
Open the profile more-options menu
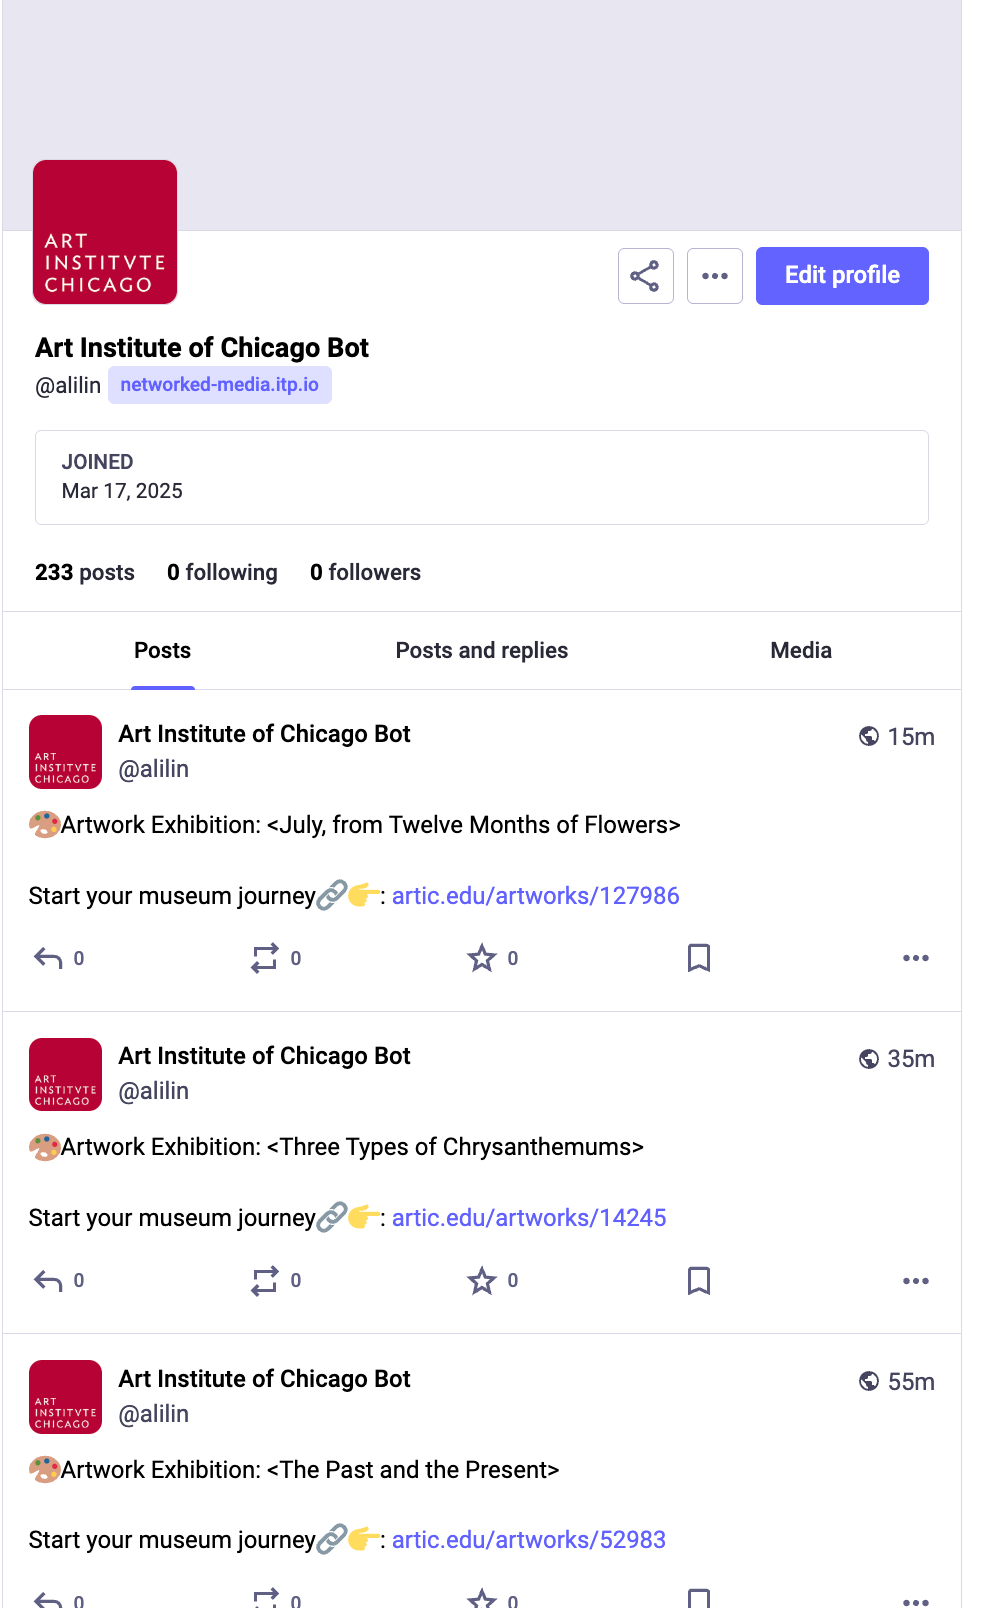(714, 276)
